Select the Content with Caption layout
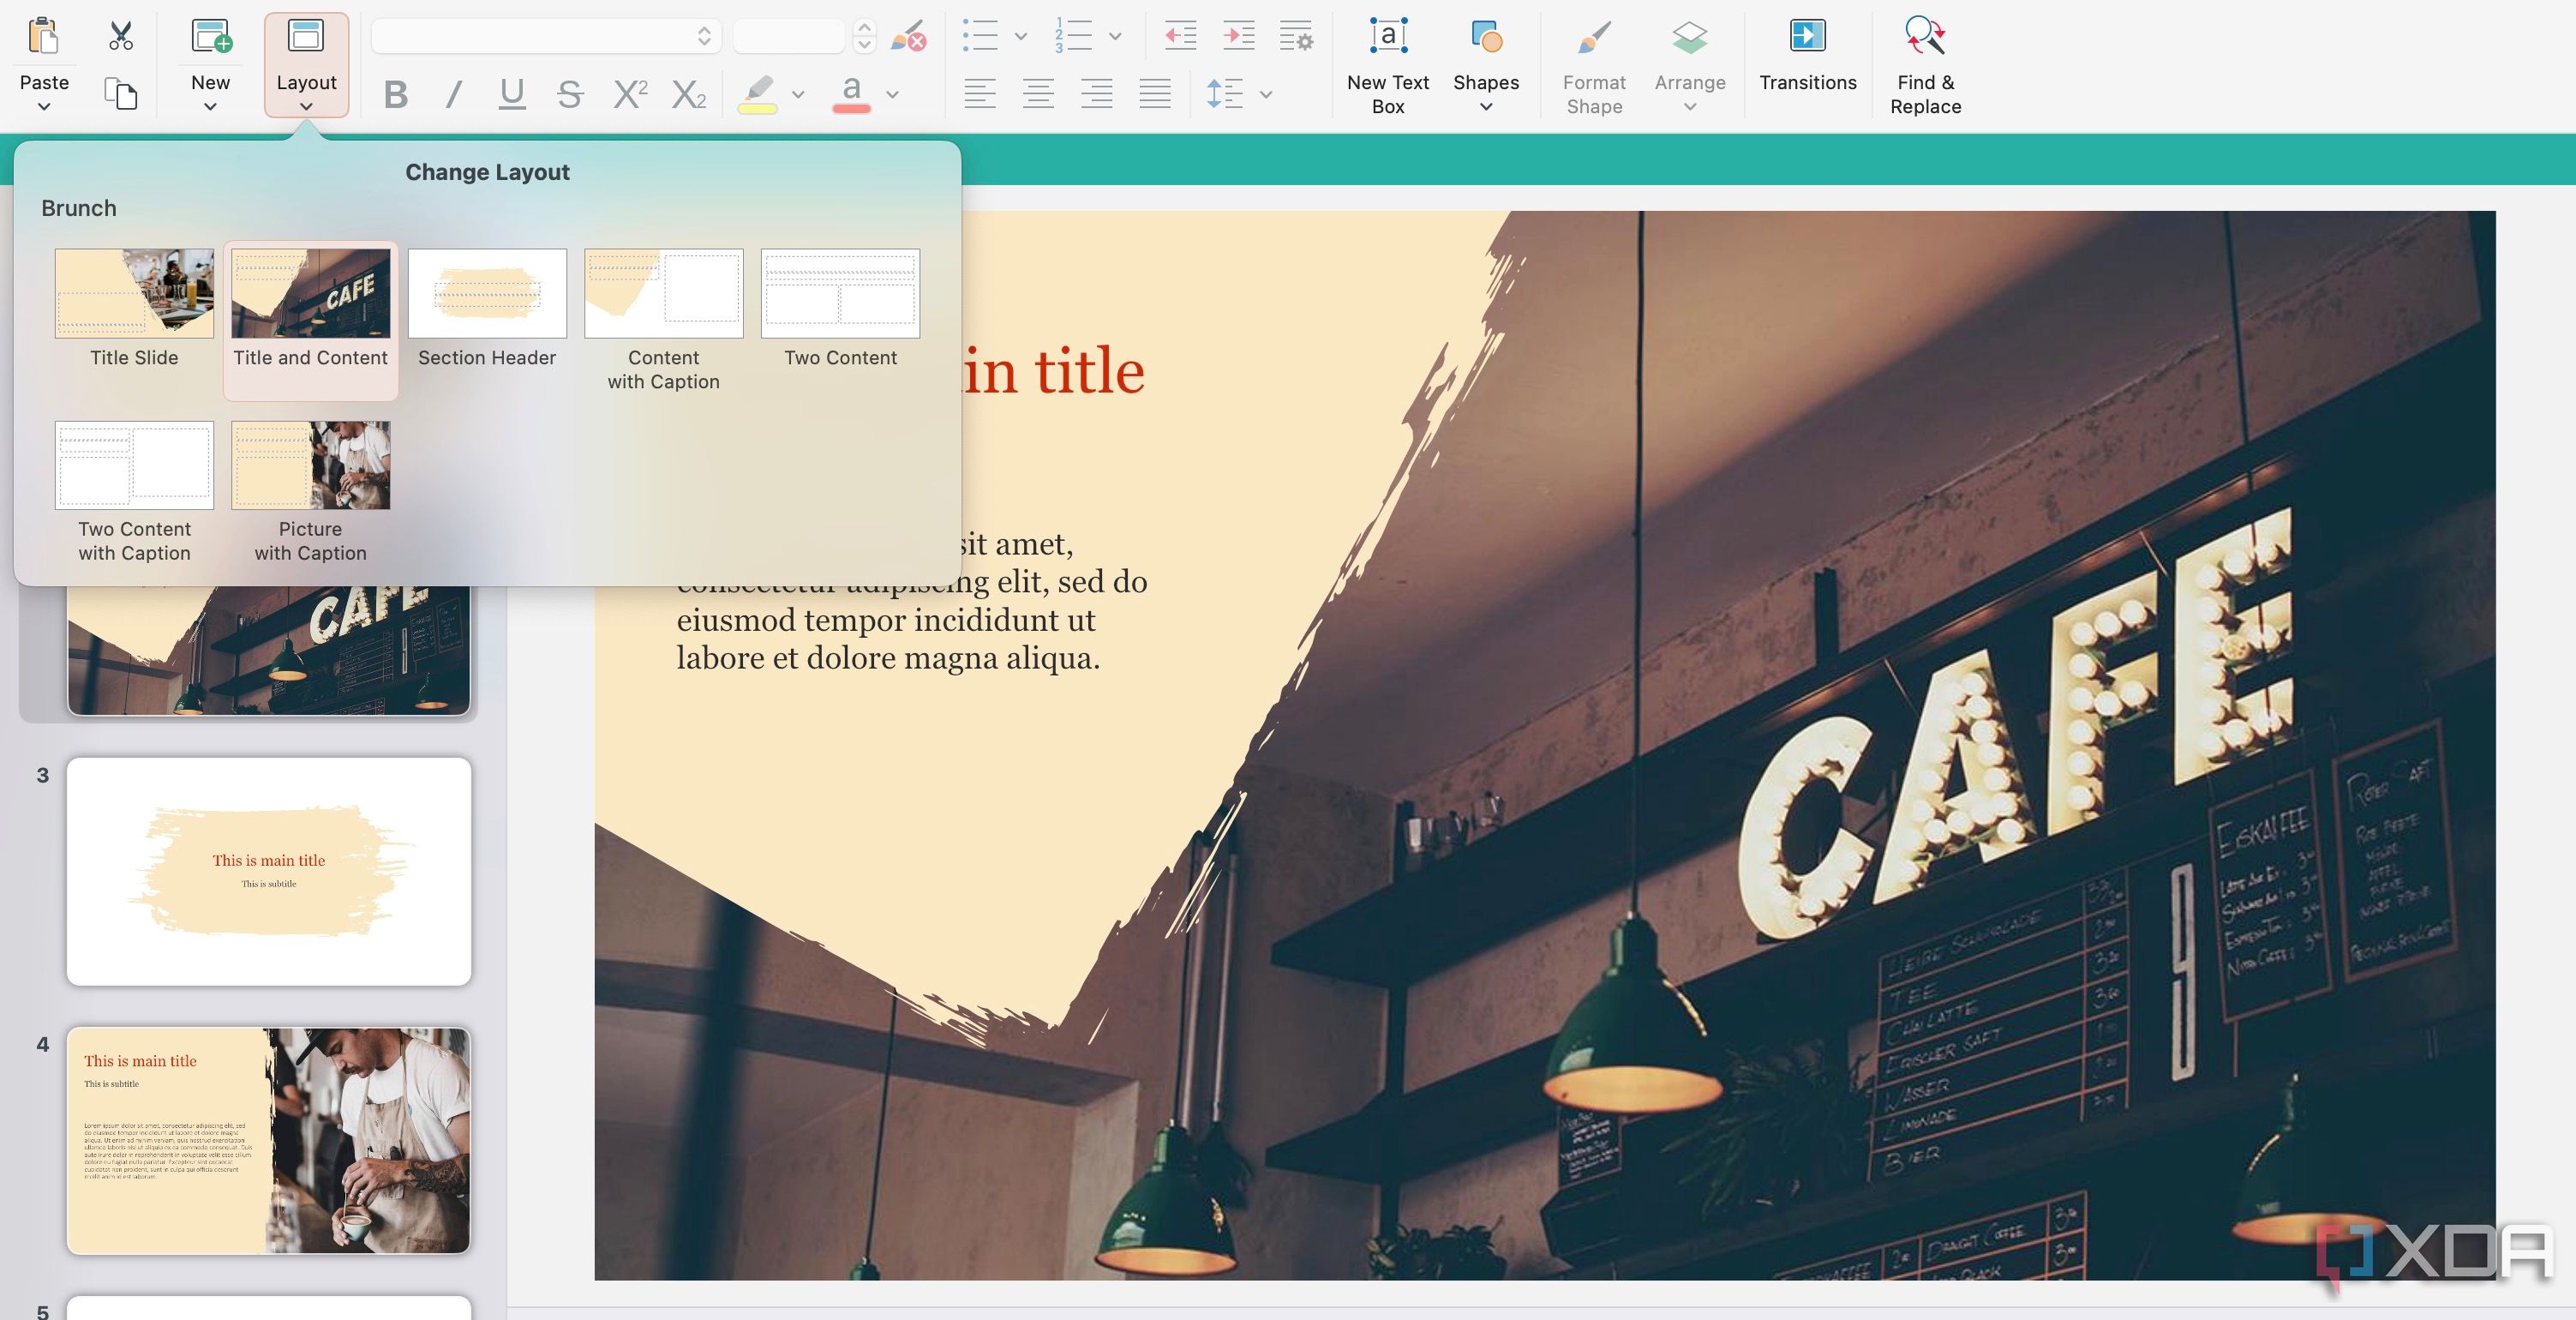This screenshot has height=1320, width=2576. [x=664, y=320]
